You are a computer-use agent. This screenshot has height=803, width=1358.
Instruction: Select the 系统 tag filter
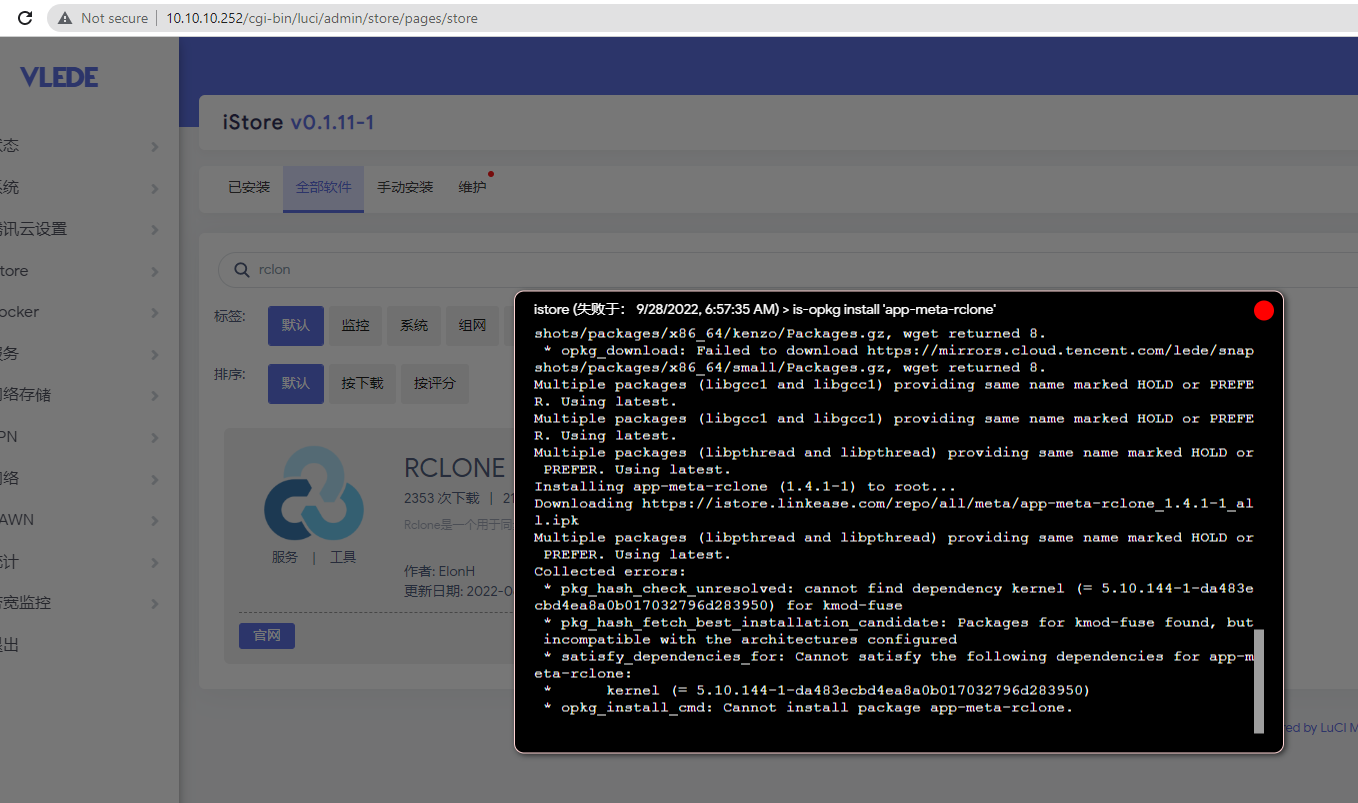point(414,326)
